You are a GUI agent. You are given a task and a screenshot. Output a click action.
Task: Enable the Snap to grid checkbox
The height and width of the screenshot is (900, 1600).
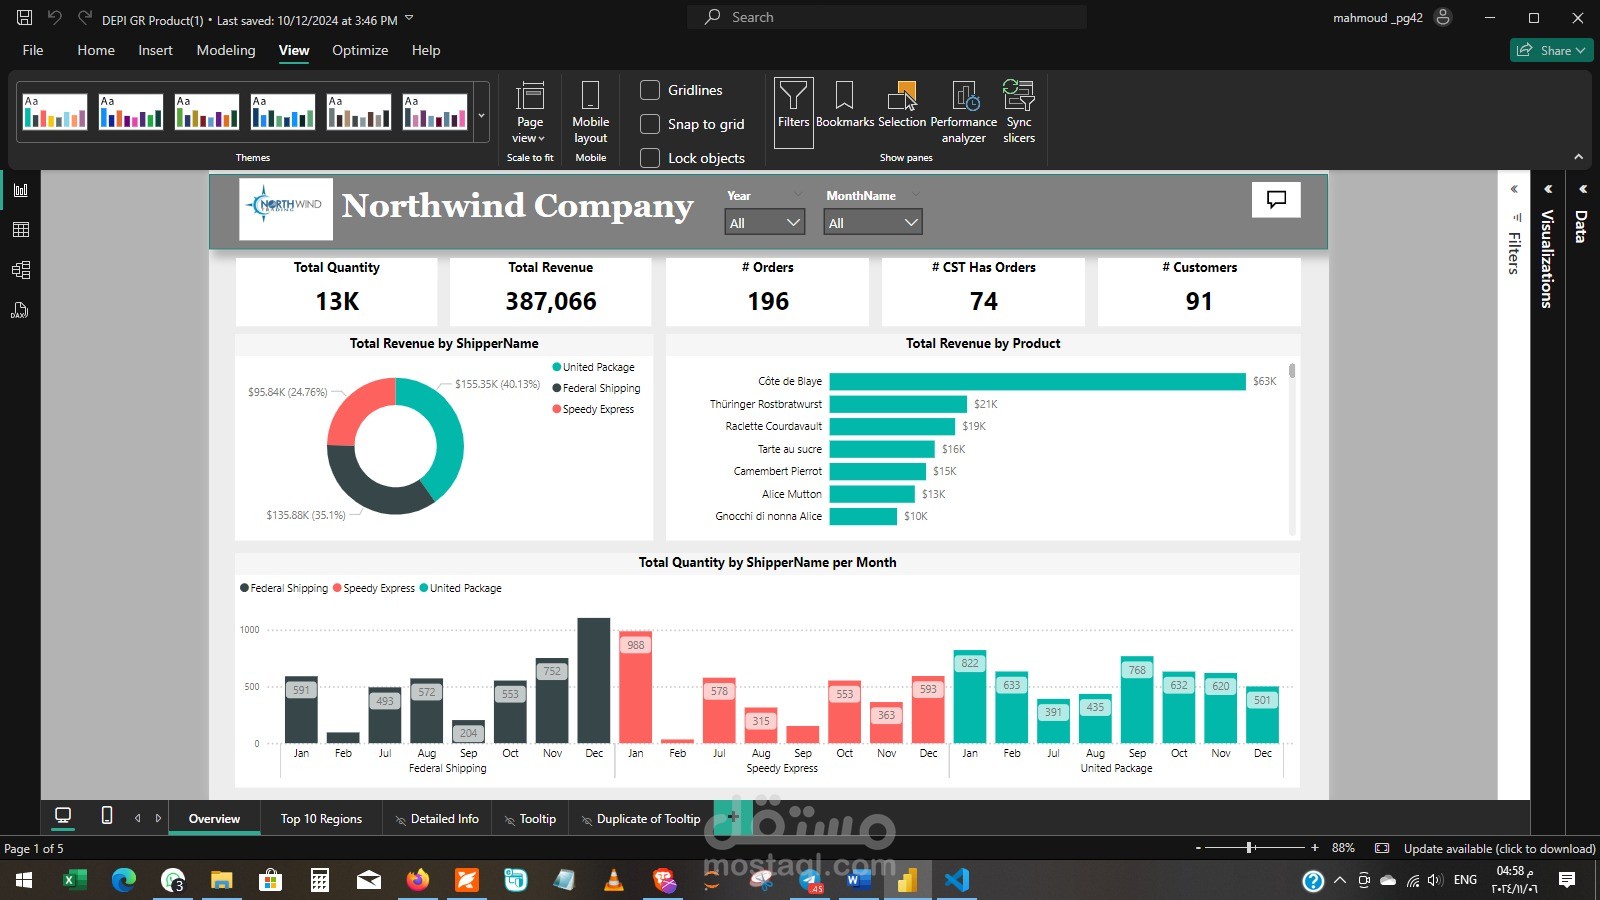pyautogui.click(x=650, y=124)
